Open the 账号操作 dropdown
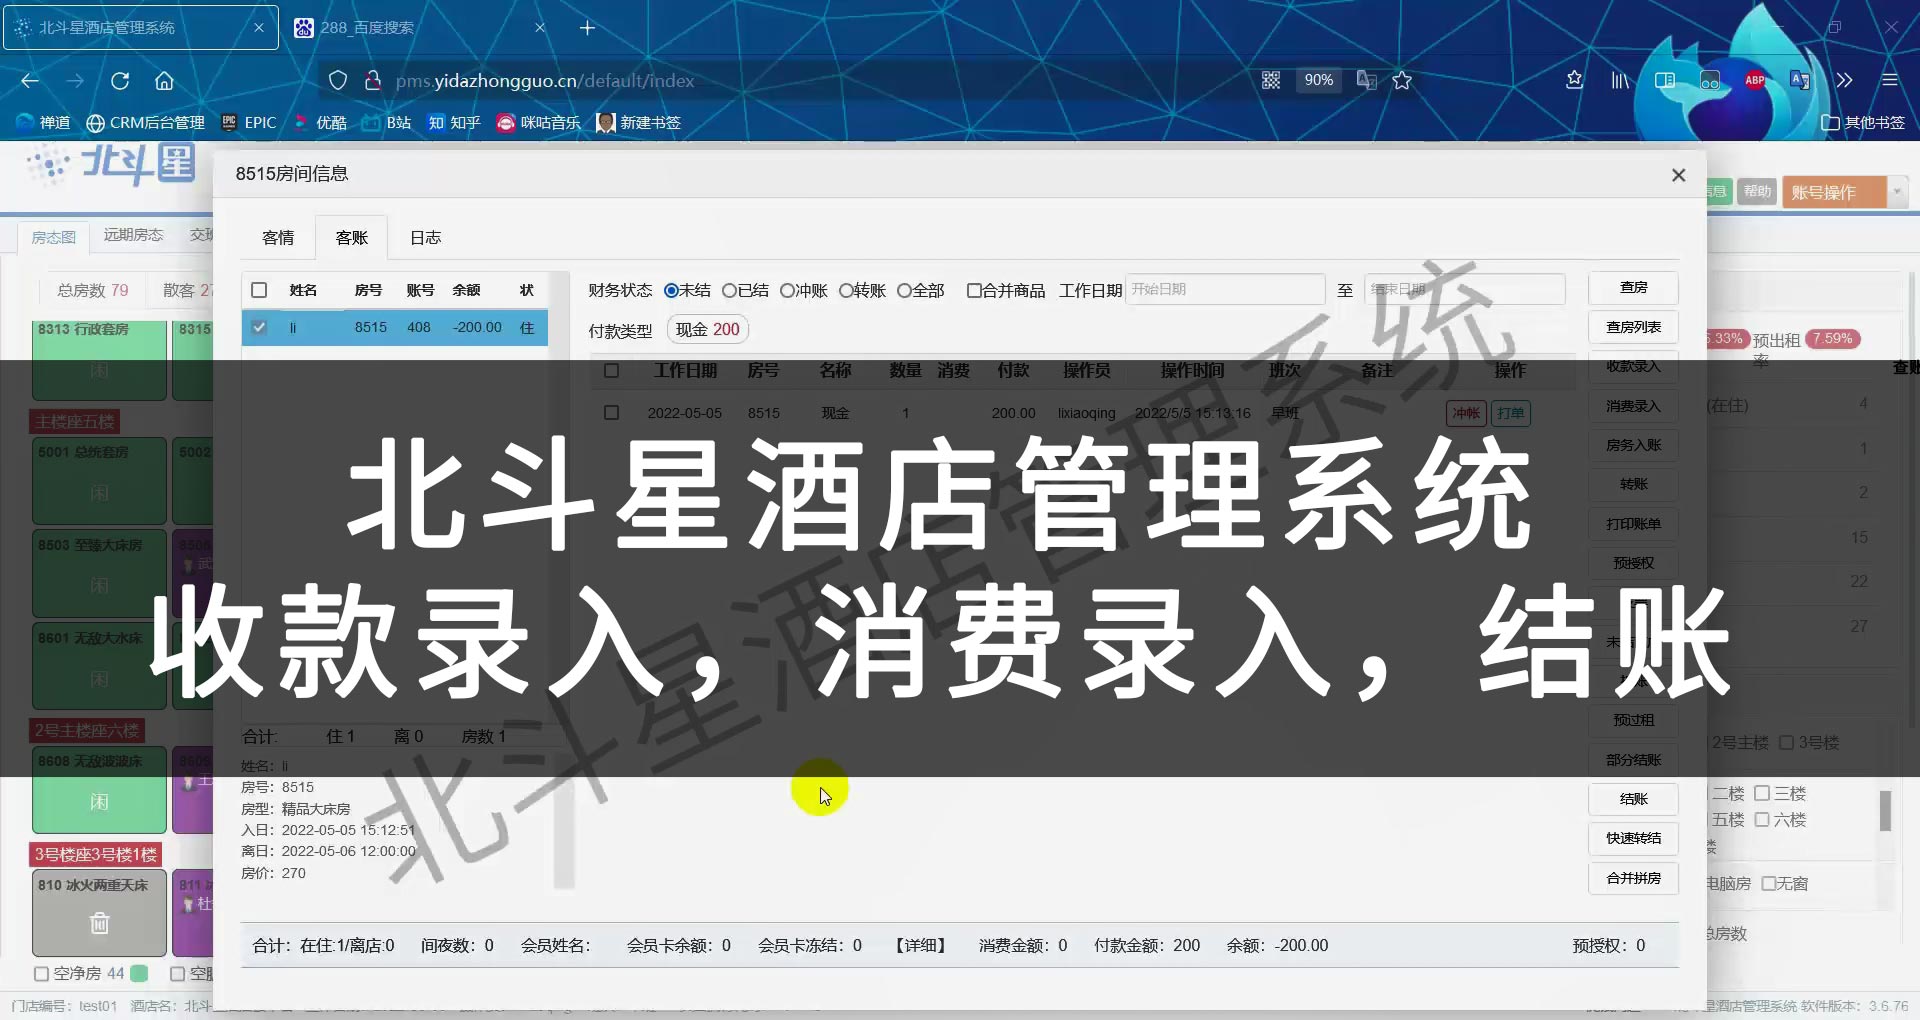1920x1020 pixels. click(1844, 192)
